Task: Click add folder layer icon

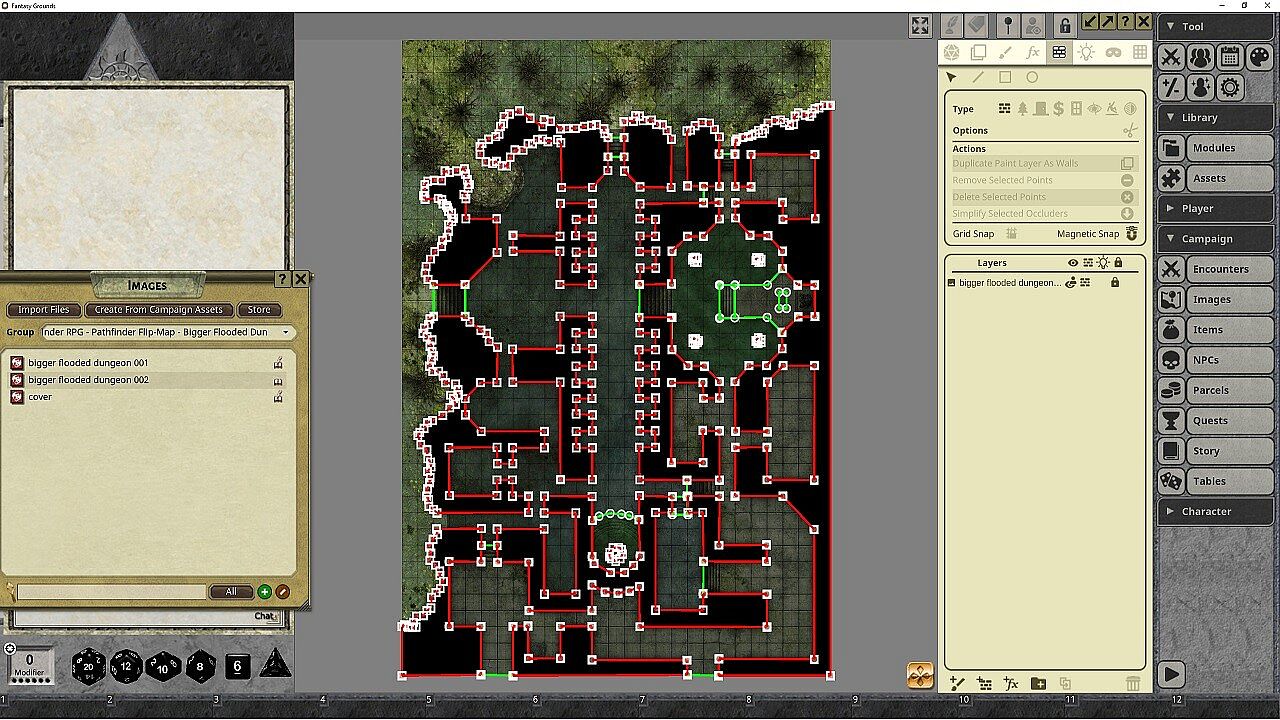Action: pos(1038,684)
